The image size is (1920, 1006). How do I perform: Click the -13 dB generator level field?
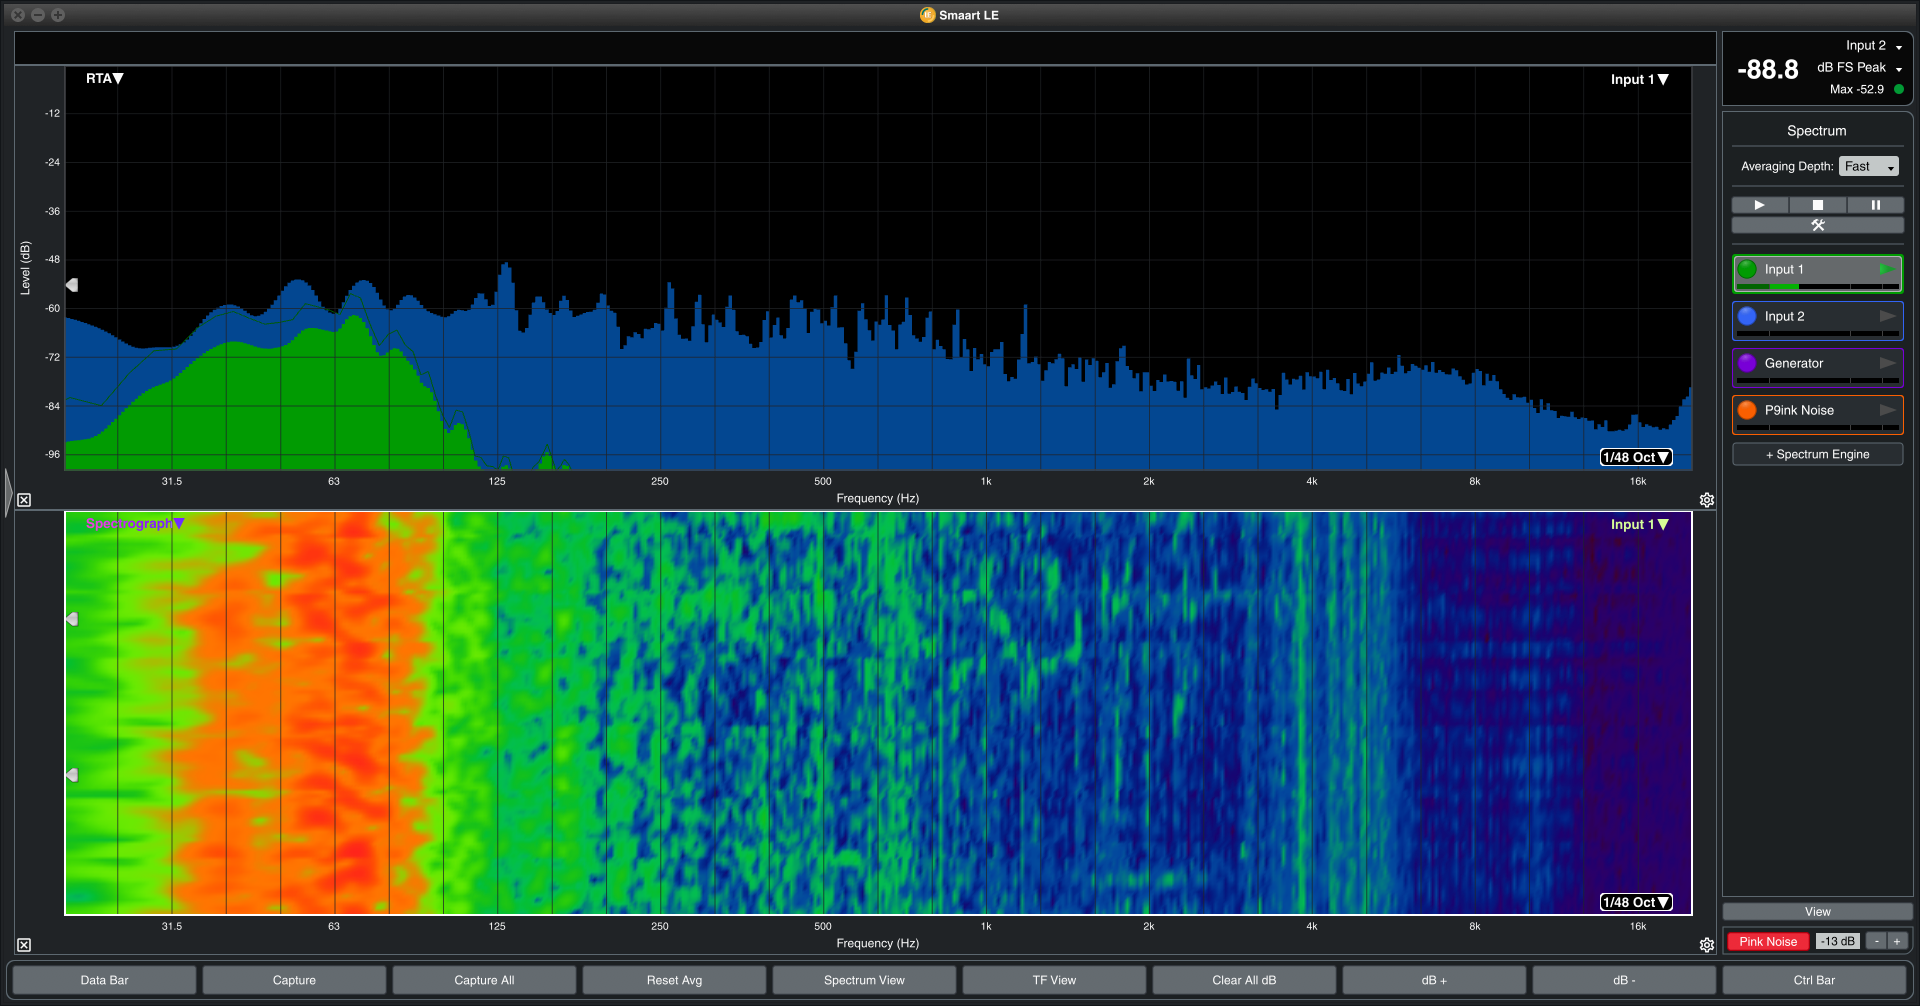click(1838, 941)
